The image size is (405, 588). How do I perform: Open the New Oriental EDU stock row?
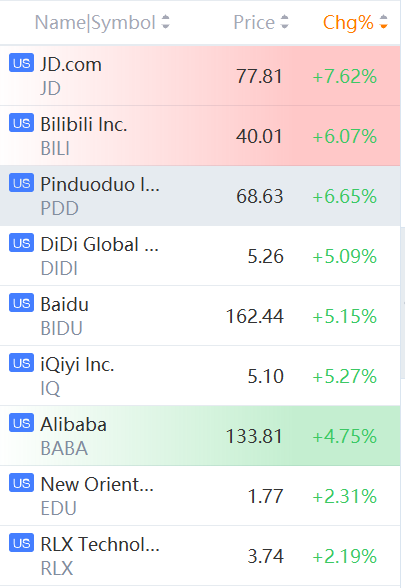200,496
